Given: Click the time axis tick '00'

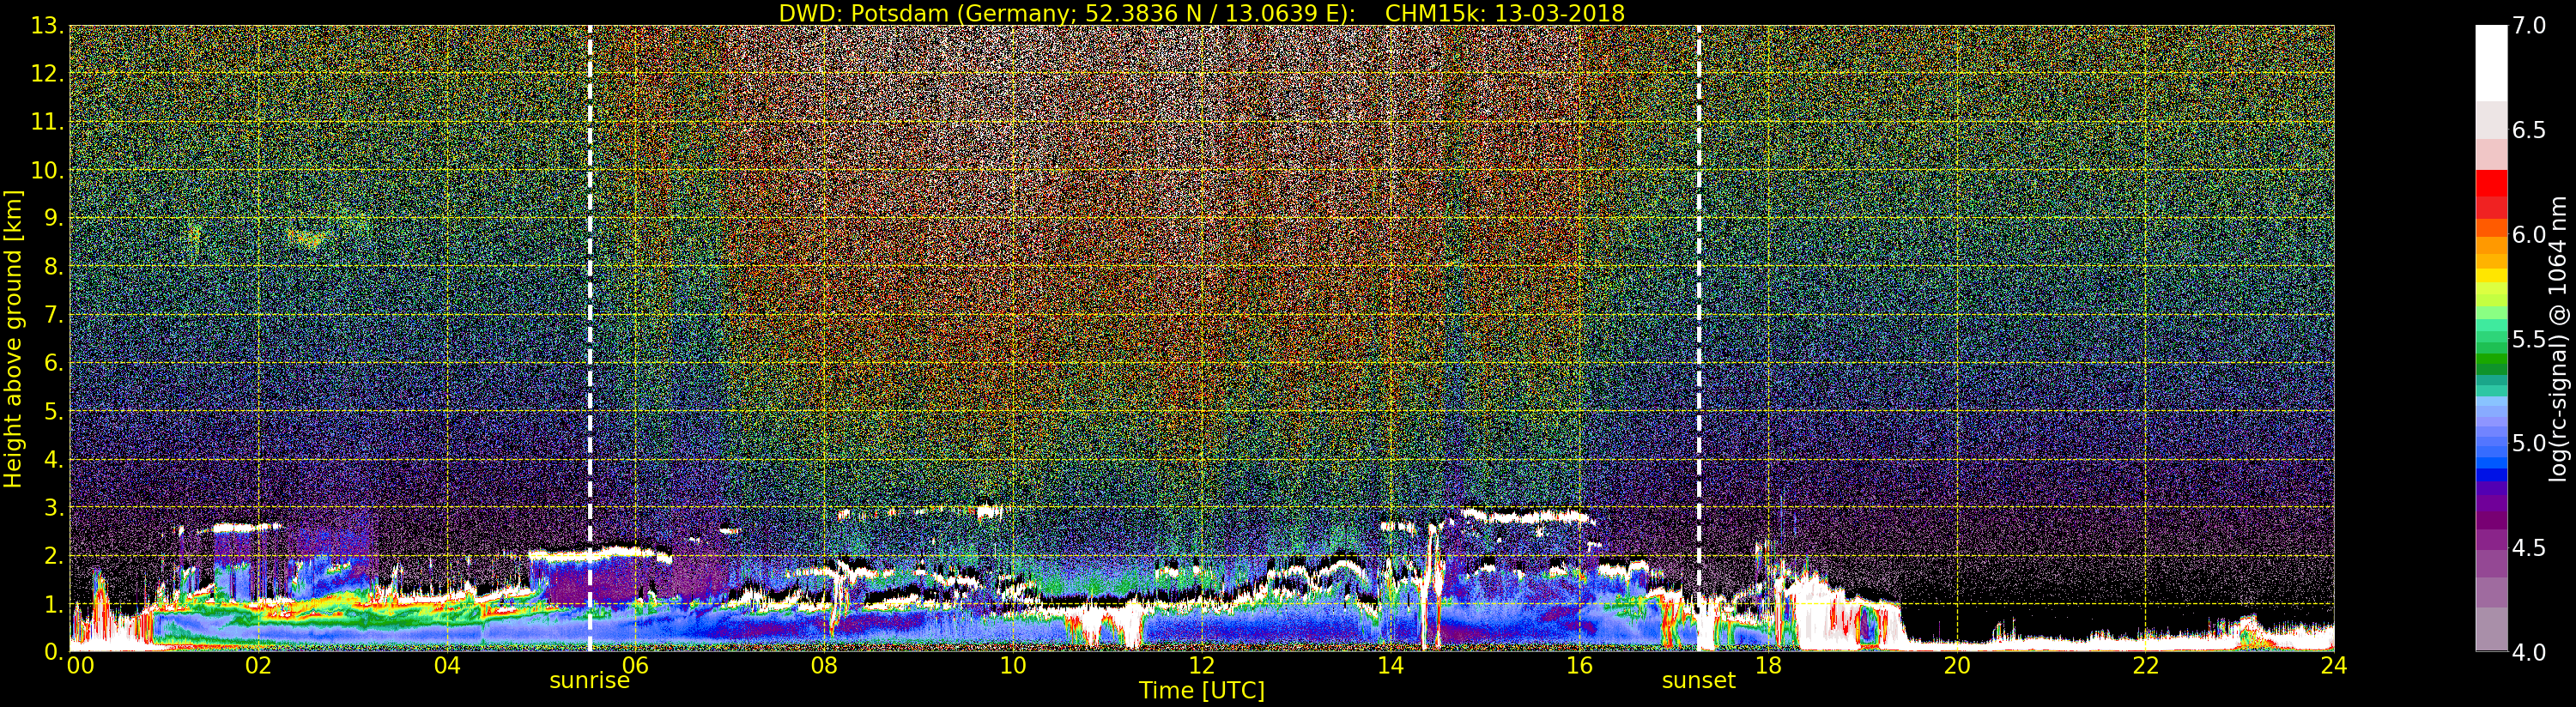Looking at the screenshot, I should pyautogui.click(x=80, y=666).
